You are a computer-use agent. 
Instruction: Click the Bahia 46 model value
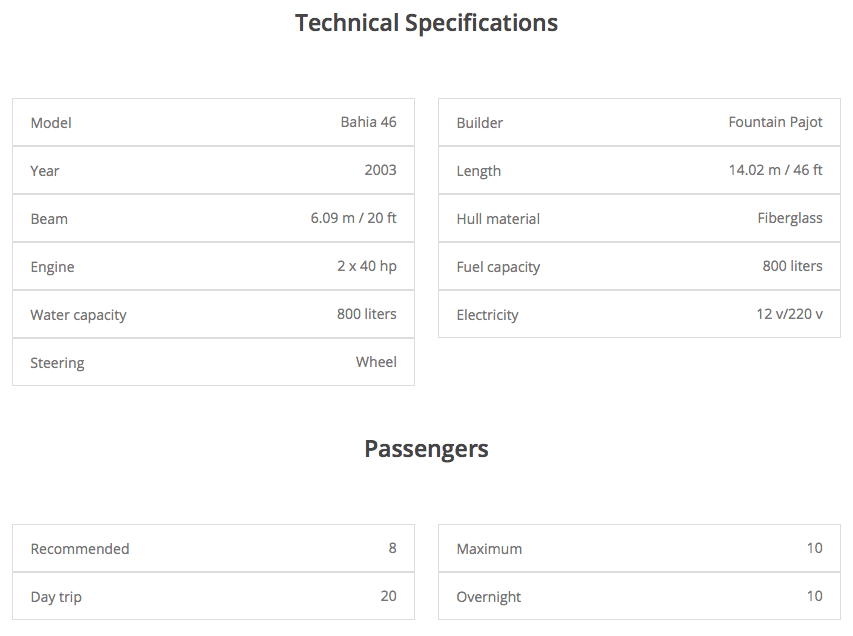pos(368,122)
